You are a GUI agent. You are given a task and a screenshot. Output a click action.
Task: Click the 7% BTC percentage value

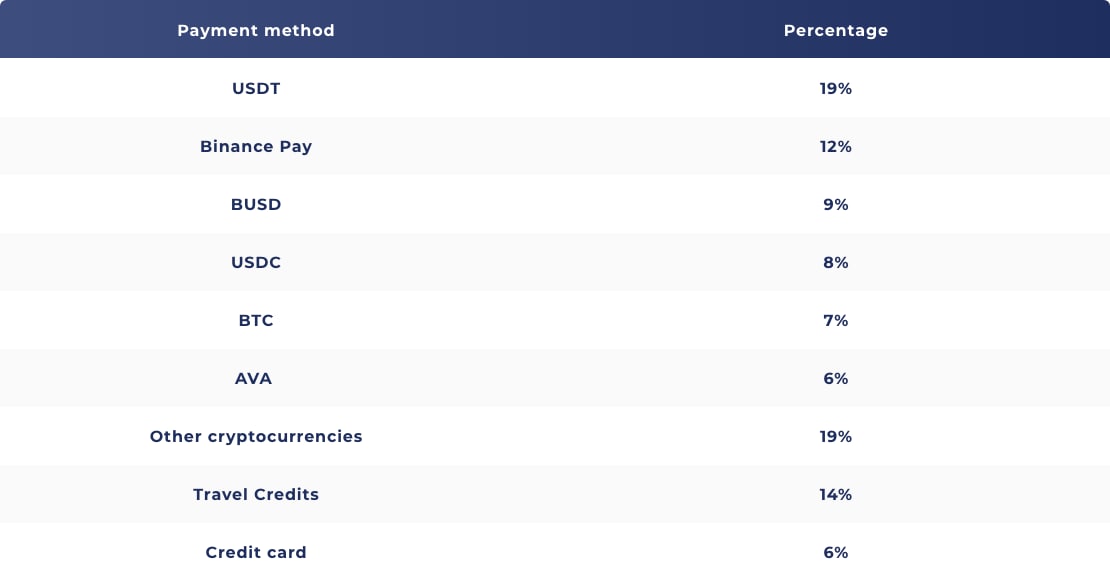pos(835,321)
